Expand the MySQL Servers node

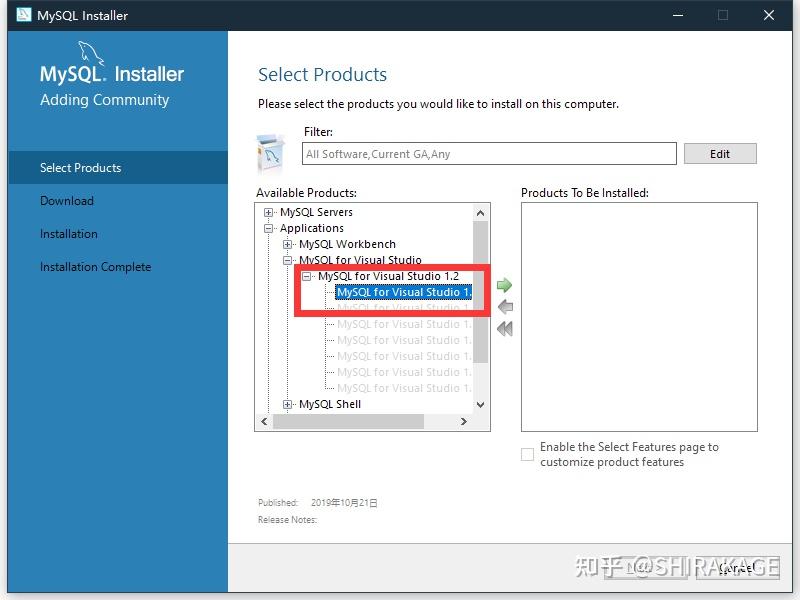(x=268, y=212)
